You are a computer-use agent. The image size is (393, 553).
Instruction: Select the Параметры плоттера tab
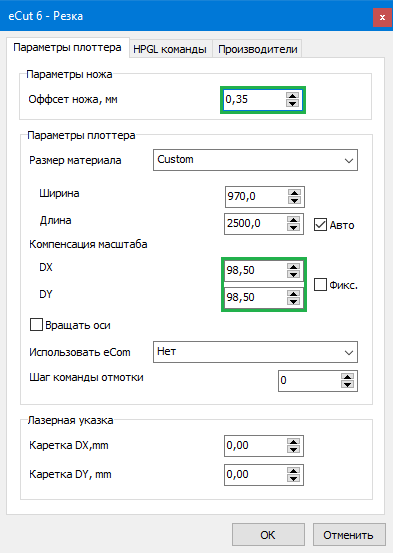[68, 48]
